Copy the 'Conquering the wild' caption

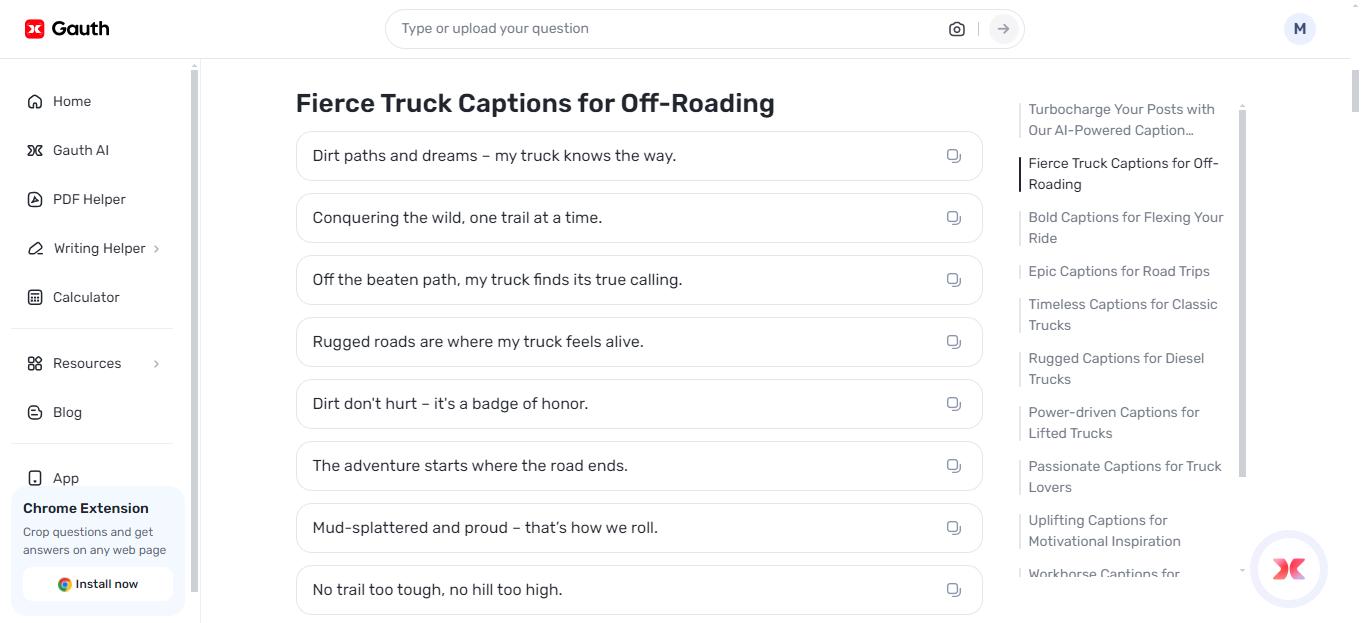pyautogui.click(x=953, y=217)
